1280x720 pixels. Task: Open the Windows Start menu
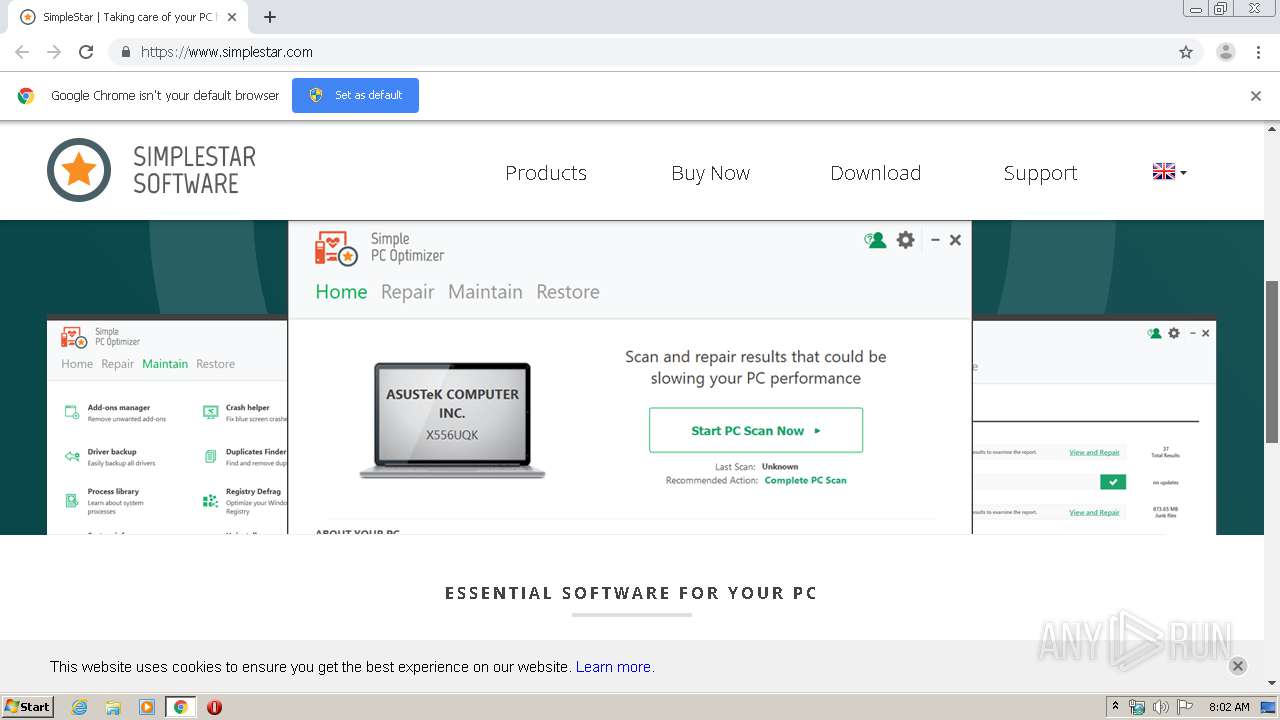tap(28, 706)
